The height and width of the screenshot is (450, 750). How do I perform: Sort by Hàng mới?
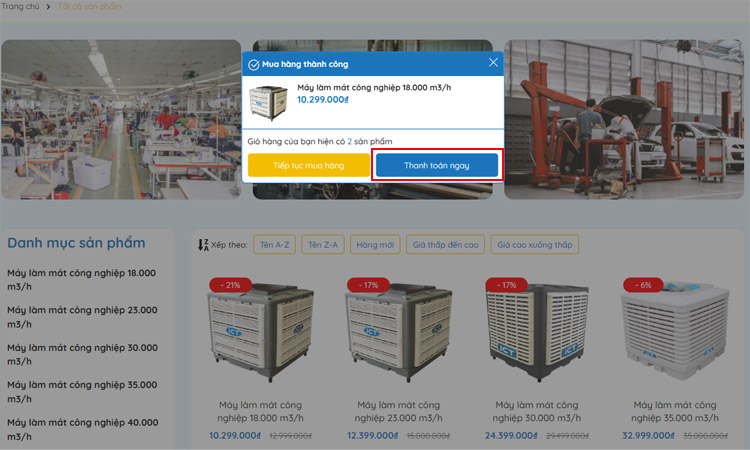pos(375,245)
